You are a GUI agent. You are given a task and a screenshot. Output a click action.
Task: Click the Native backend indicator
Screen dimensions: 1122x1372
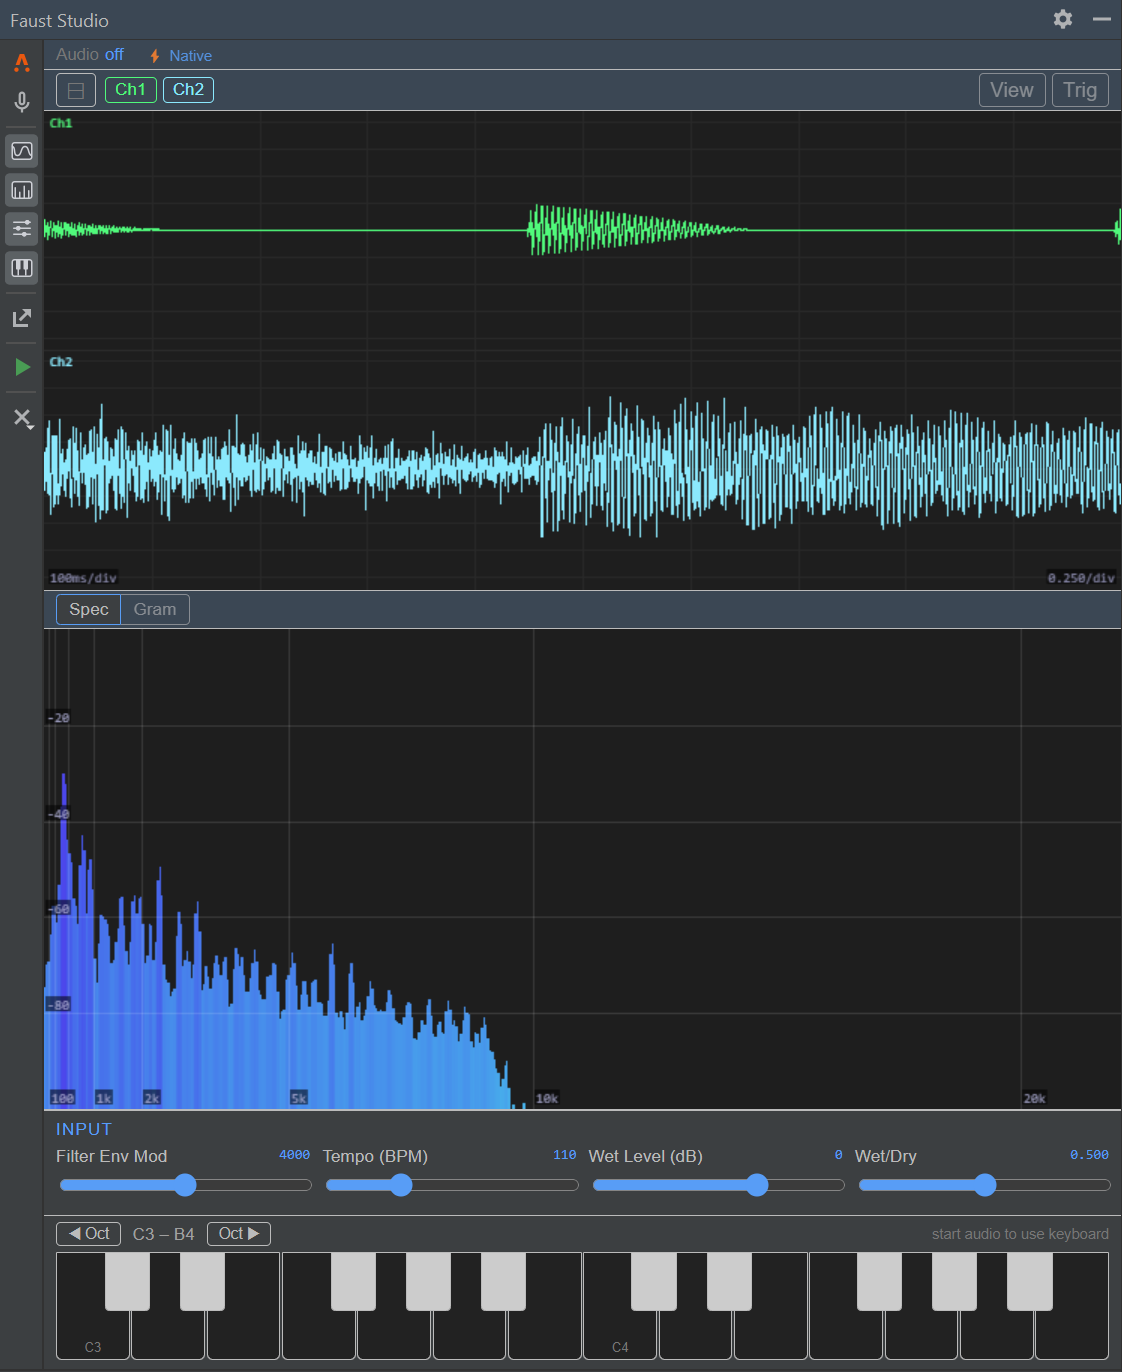[x=180, y=56]
